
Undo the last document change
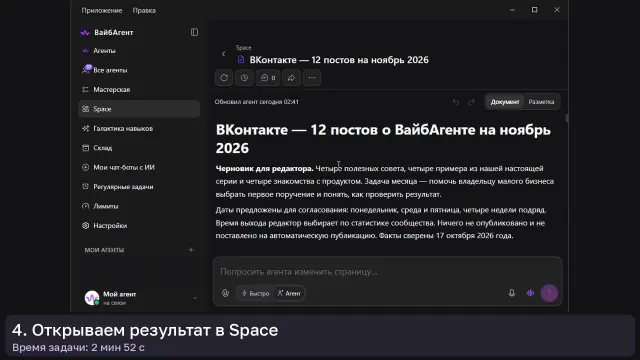point(456,102)
